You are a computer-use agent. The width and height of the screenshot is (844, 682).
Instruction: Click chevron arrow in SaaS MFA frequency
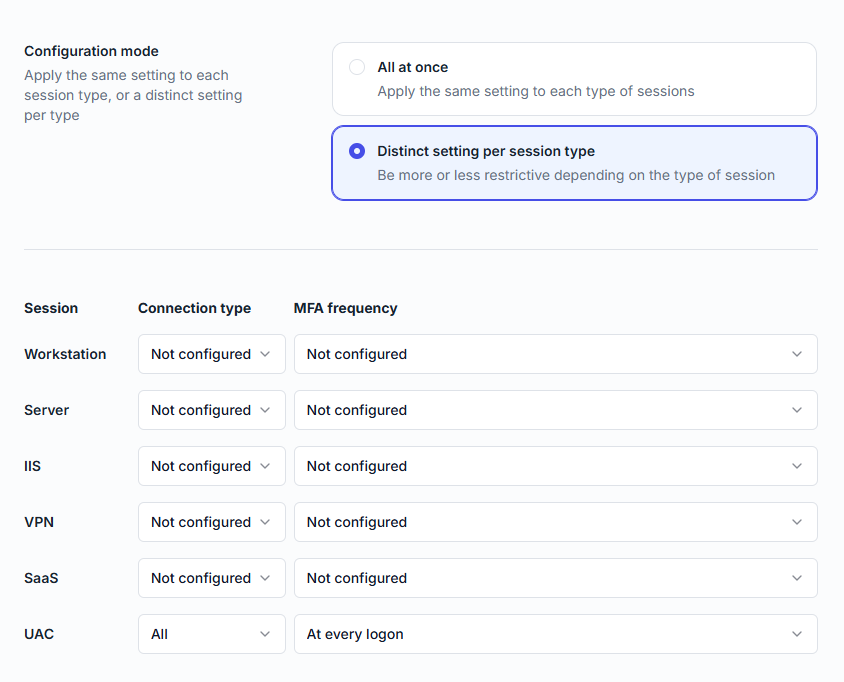coord(797,578)
